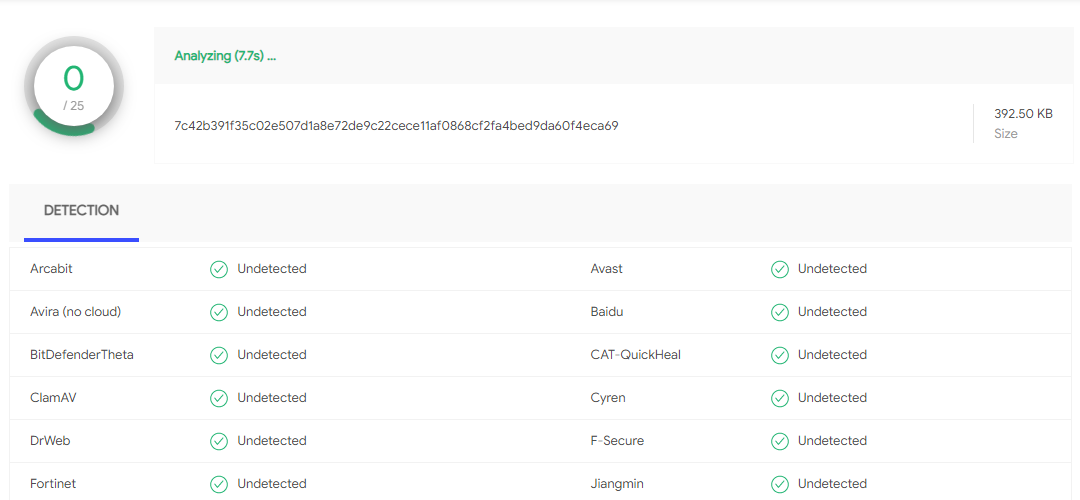The image size is (1080, 500).
Task: Click the Undetected result for F-Secure
Action: tap(832, 440)
